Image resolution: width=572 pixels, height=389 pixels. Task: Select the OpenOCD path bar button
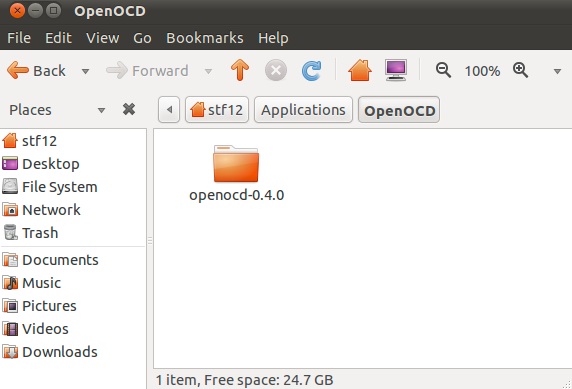tap(399, 109)
